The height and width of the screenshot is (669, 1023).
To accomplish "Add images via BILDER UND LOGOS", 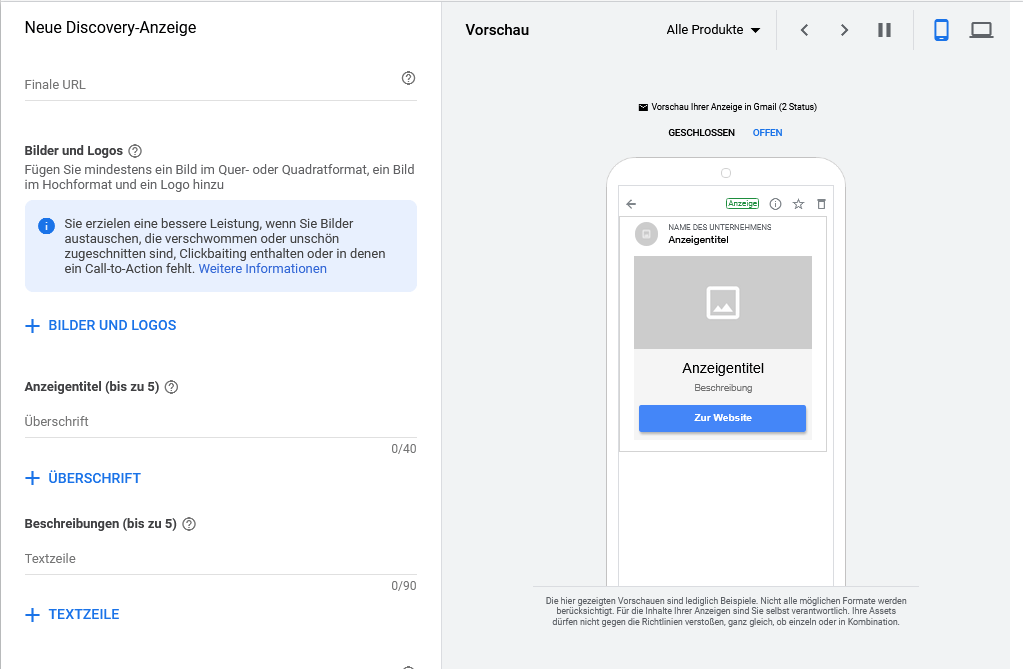I will [x=101, y=325].
